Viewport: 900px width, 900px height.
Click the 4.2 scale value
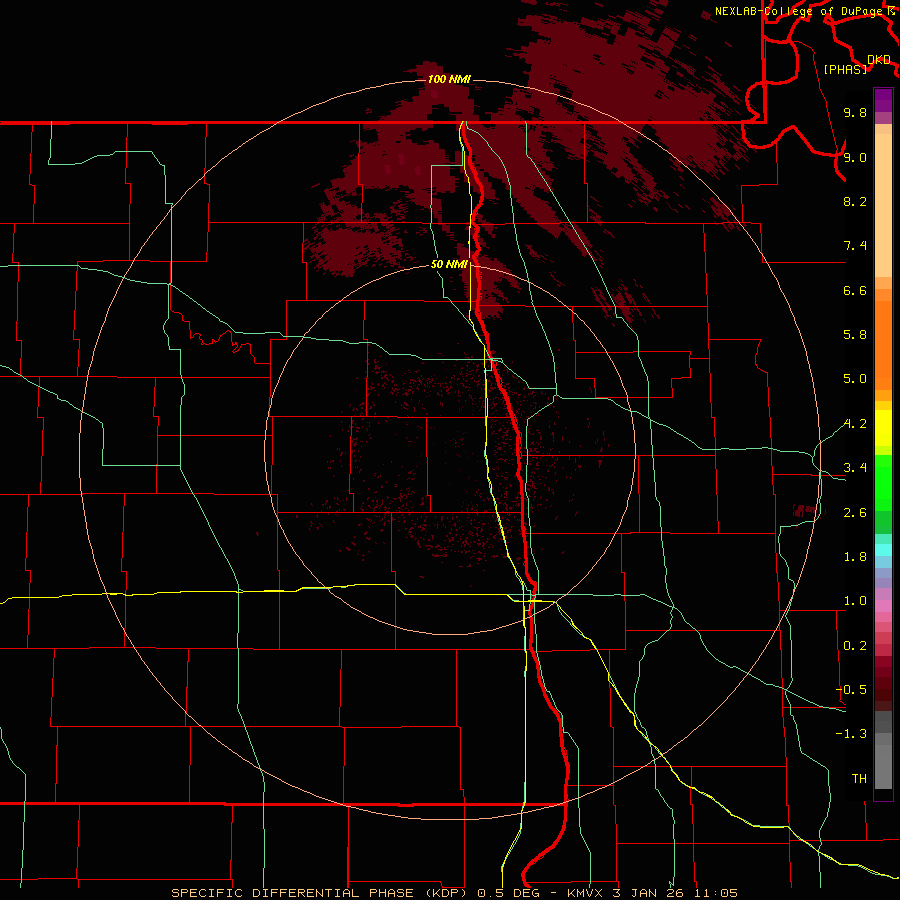855,424
